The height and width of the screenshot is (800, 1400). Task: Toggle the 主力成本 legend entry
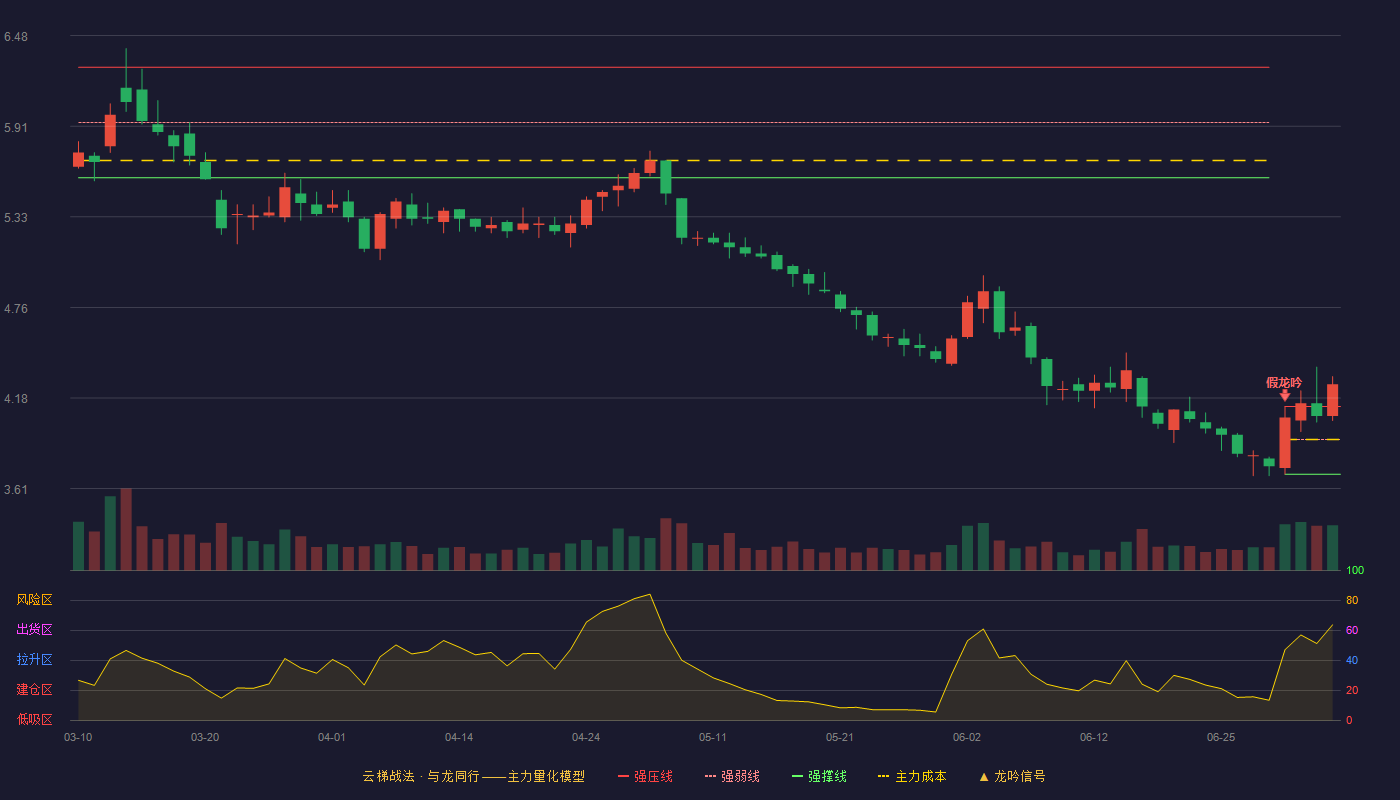coord(912,776)
